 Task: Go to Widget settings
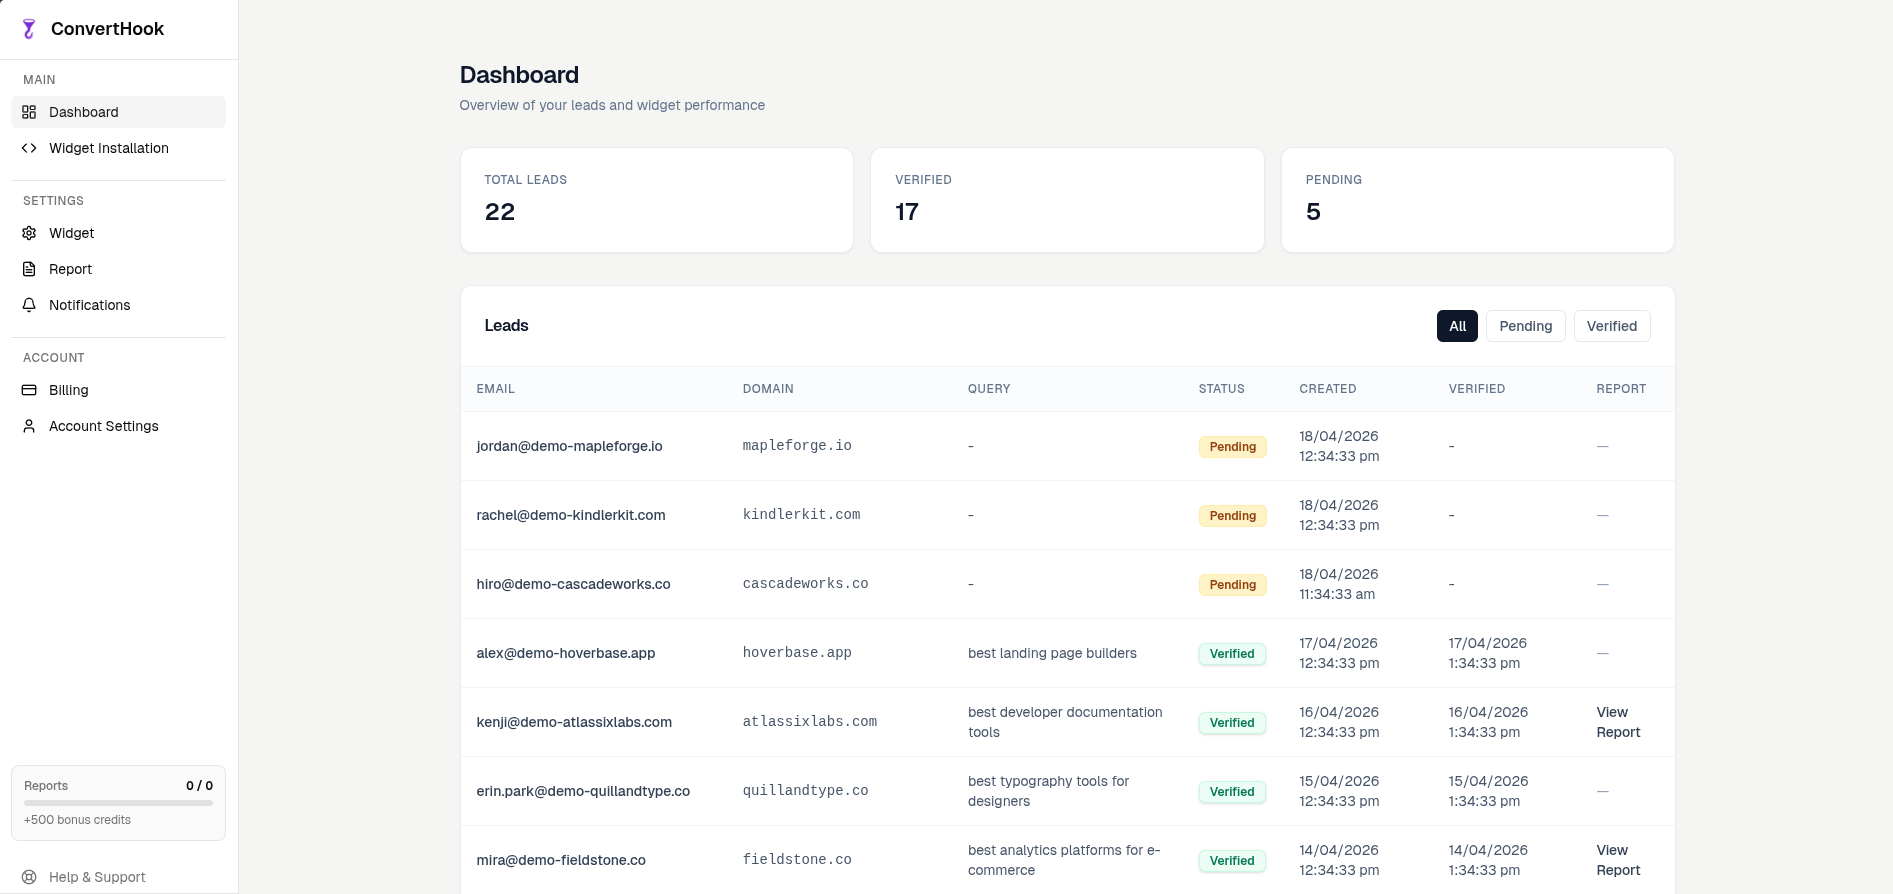point(118,233)
